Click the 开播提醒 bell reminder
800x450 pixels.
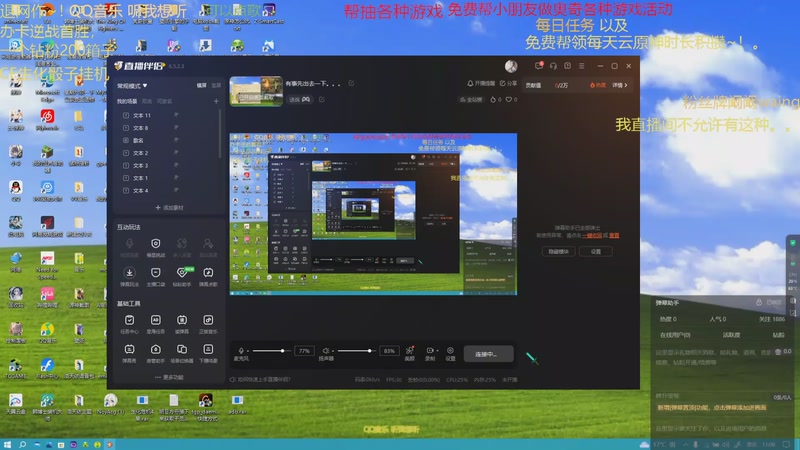pyautogui.click(x=481, y=83)
